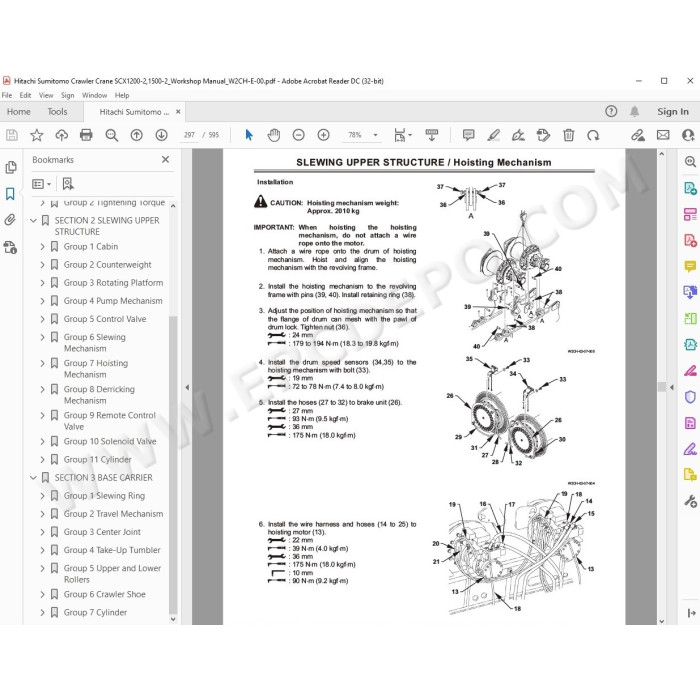Collapse left navigation pane arrow
700x700 pixels.
point(187,388)
